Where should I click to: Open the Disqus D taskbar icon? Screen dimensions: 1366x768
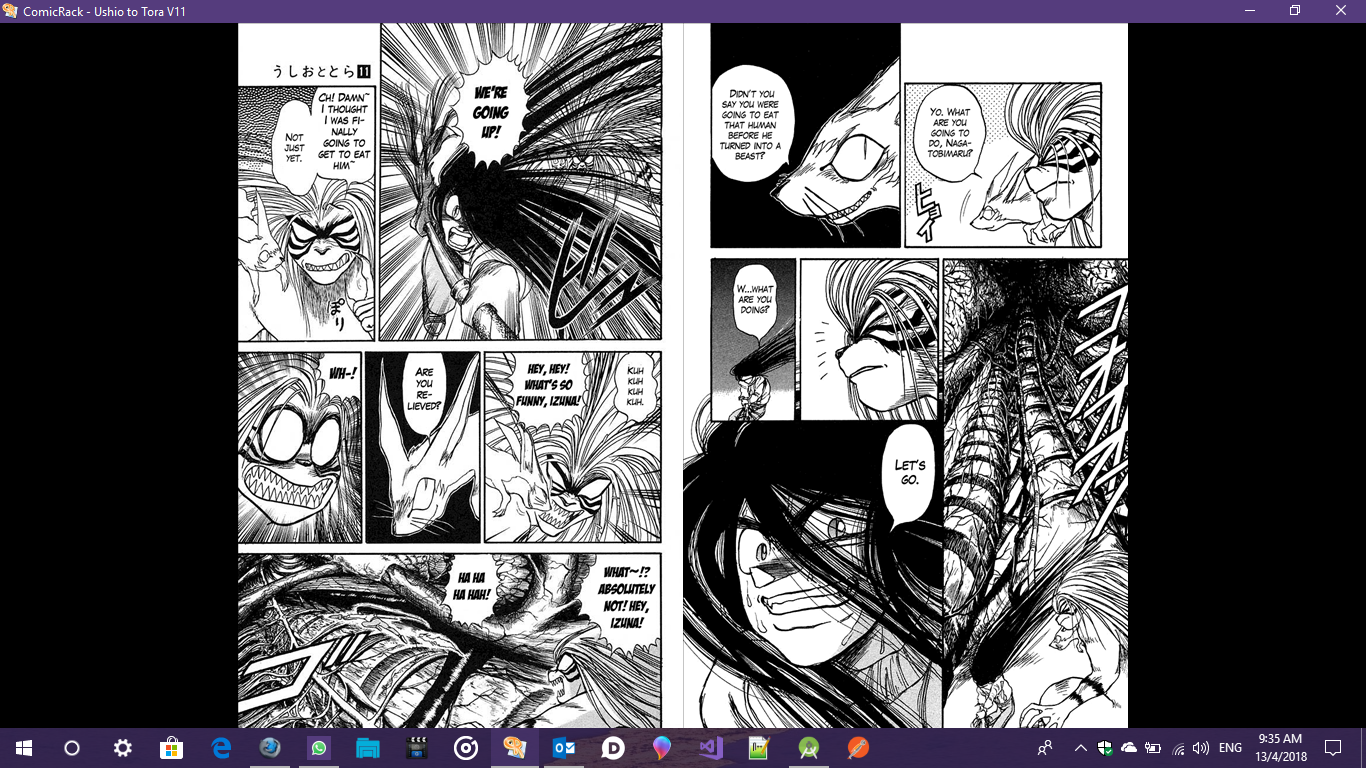pos(613,748)
